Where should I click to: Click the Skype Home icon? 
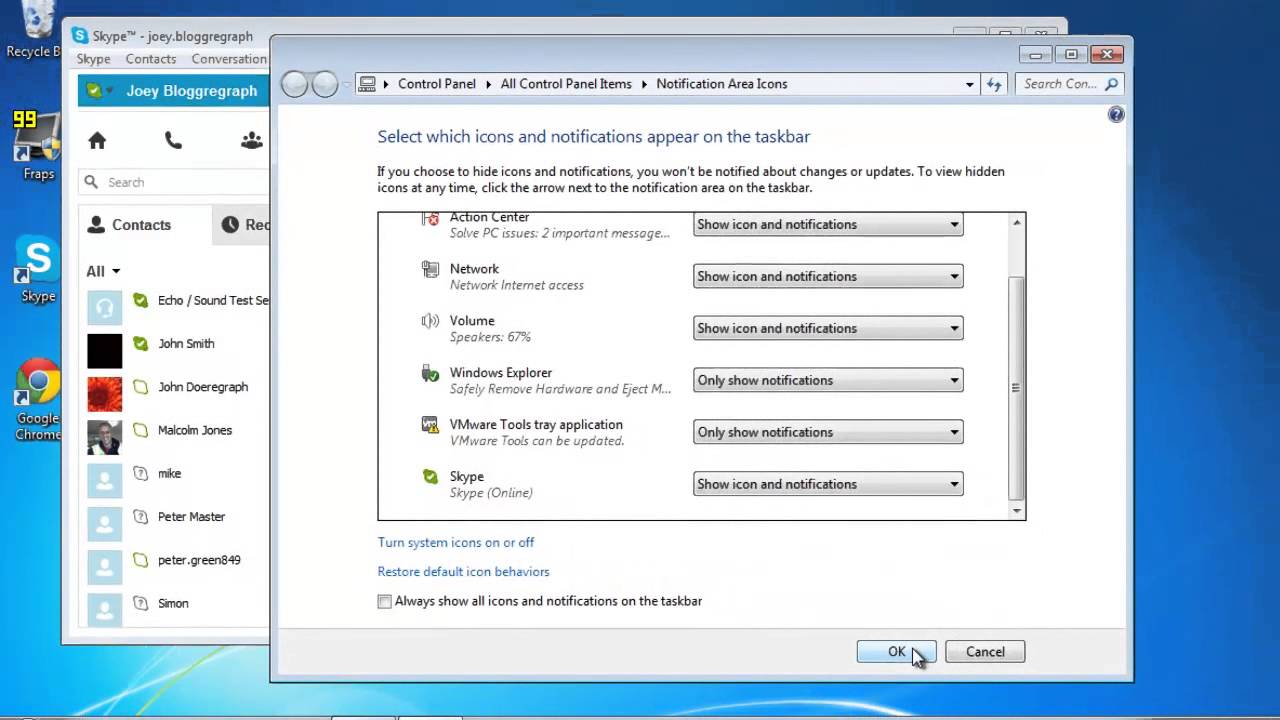[97, 141]
